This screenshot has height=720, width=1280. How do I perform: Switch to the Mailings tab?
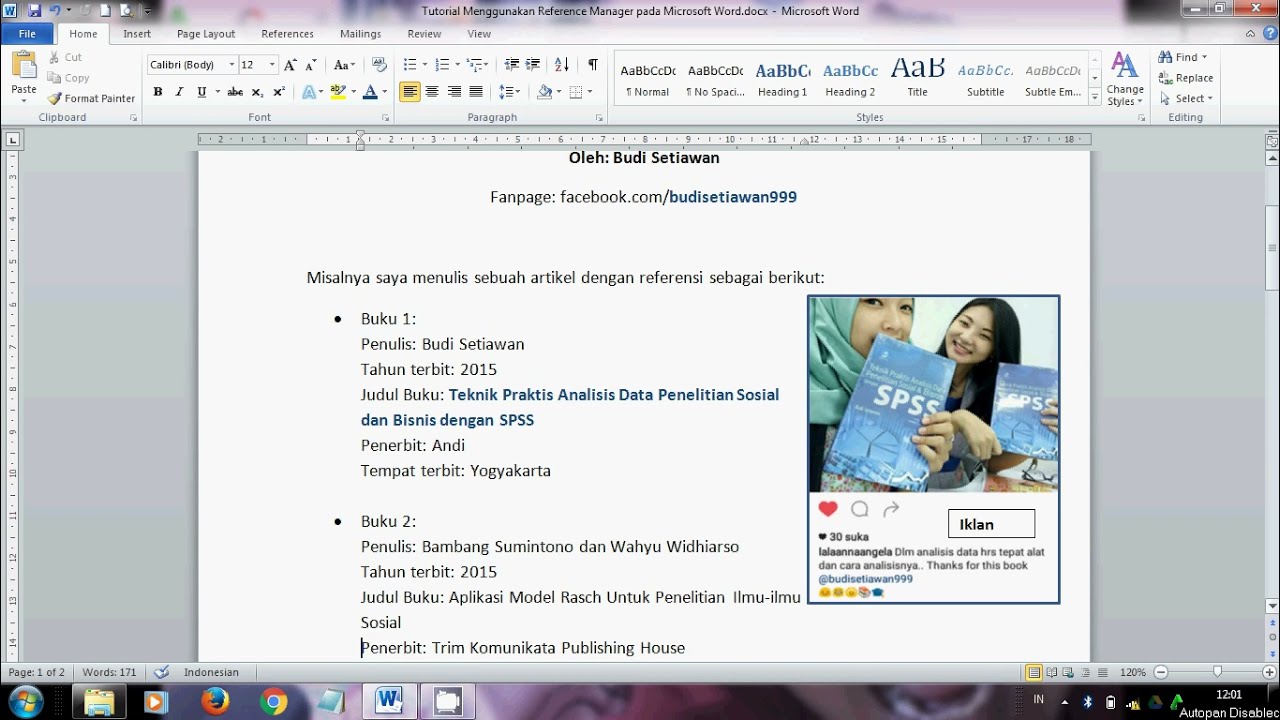coord(360,33)
